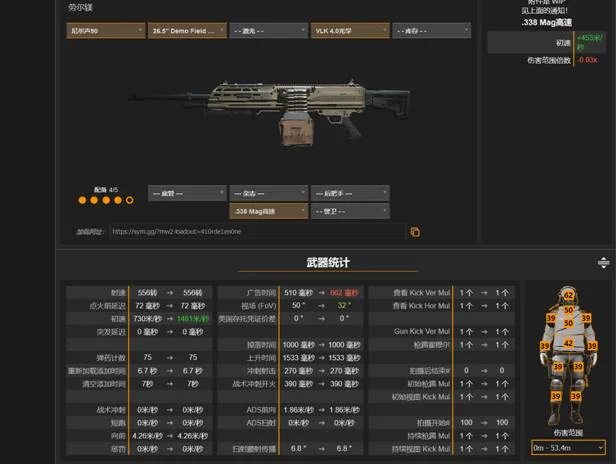Expand the -- 警卫 -- guard dropdown

pos(350,211)
